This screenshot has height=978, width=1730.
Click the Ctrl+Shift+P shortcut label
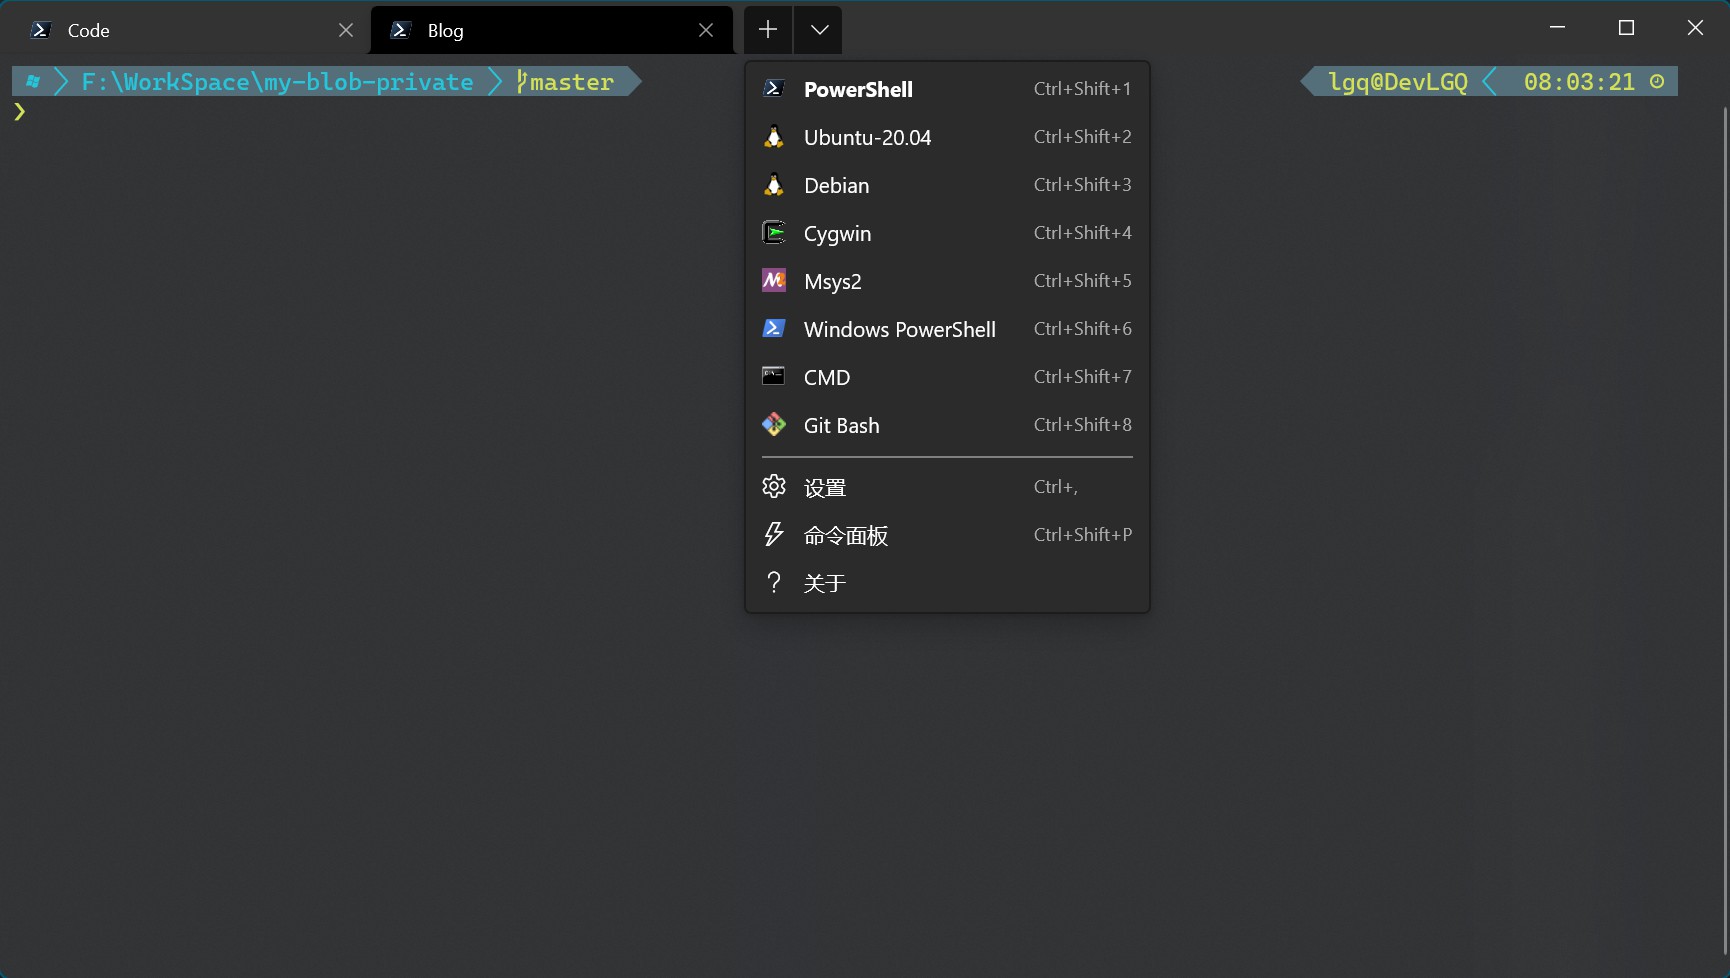click(1083, 535)
